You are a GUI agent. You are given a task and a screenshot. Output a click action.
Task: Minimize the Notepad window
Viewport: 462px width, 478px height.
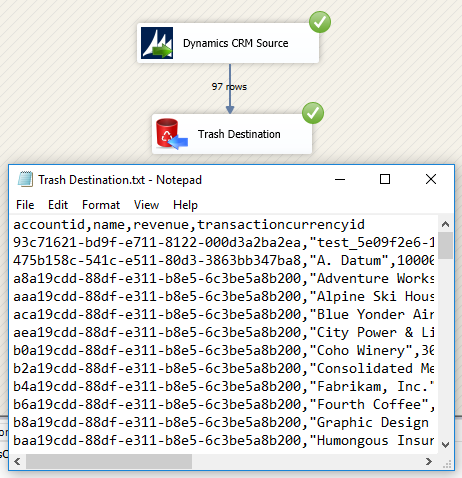tap(340, 179)
